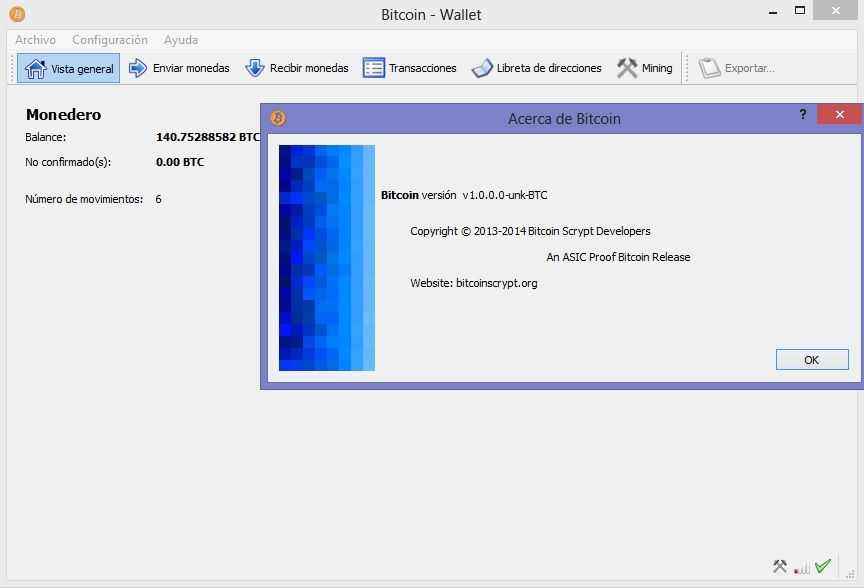Viewport: 864px width, 588px height.
Task: Click the Mining pickaxe icon in the toolbar
Action: coord(627,68)
